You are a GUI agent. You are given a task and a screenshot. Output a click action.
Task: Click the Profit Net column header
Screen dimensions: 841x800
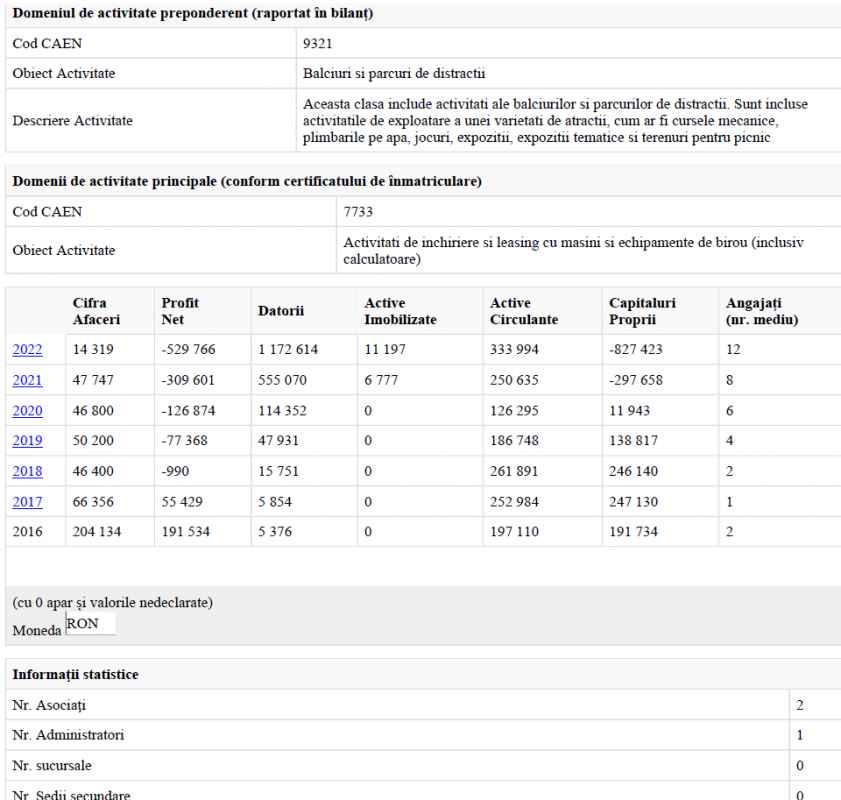click(180, 311)
